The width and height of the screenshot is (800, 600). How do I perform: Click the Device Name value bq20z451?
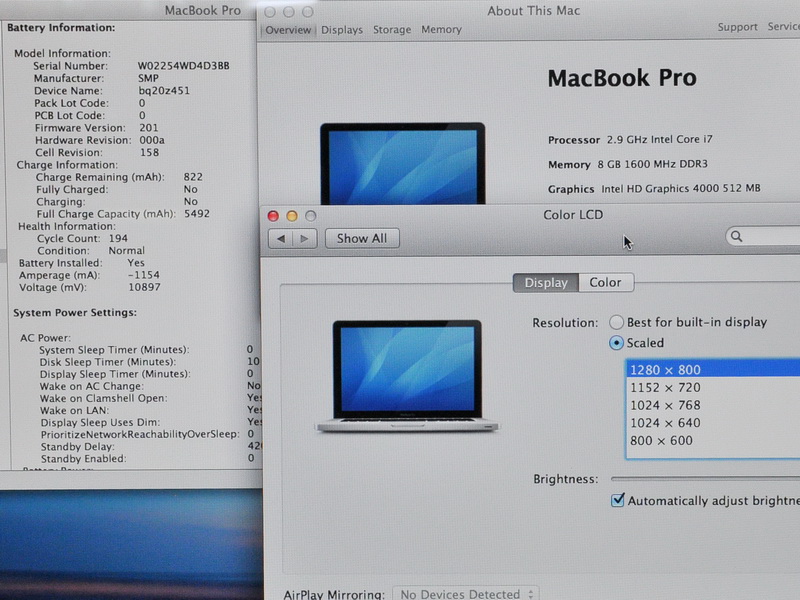pyautogui.click(x=164, y=91)
